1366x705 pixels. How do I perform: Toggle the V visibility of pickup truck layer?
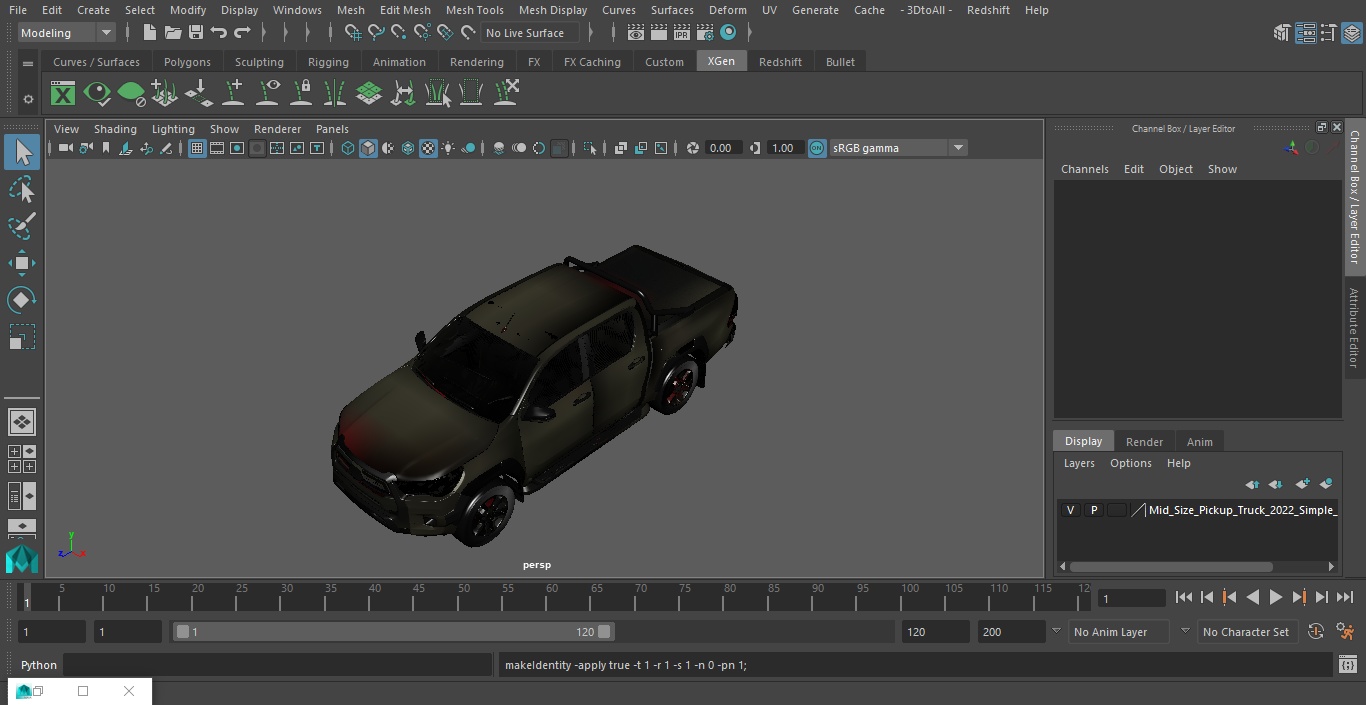[1070, 510]
